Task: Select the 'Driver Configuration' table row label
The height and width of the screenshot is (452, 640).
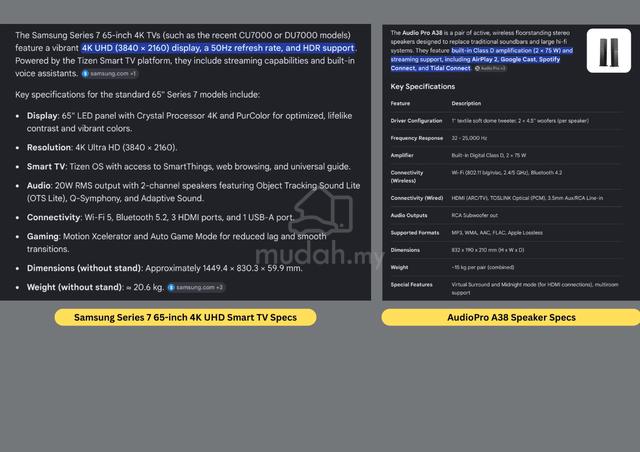Action: [416, 121]
